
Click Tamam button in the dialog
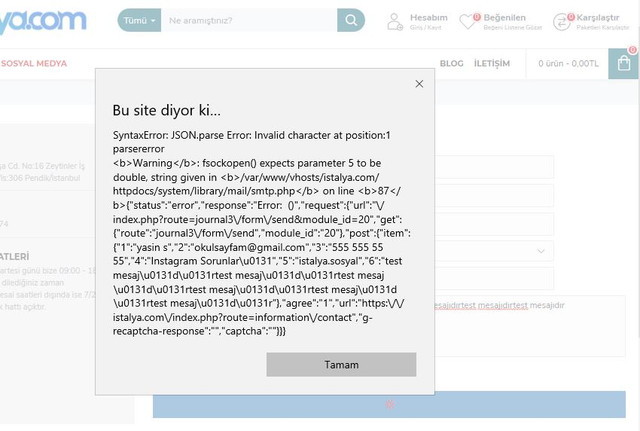click(x=341, y=364)
